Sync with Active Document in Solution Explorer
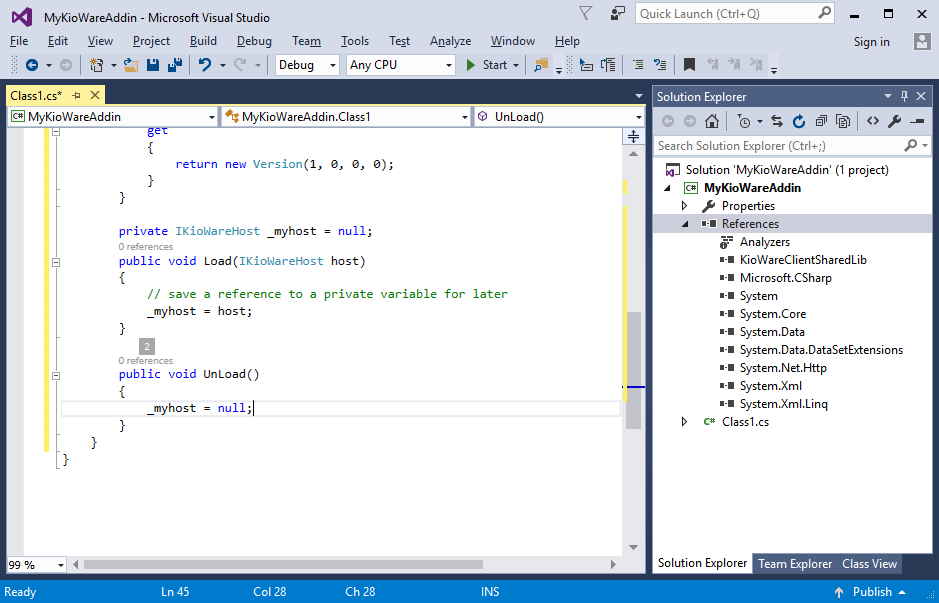This screenshot has width=939, height=603. tap(777, 122)
